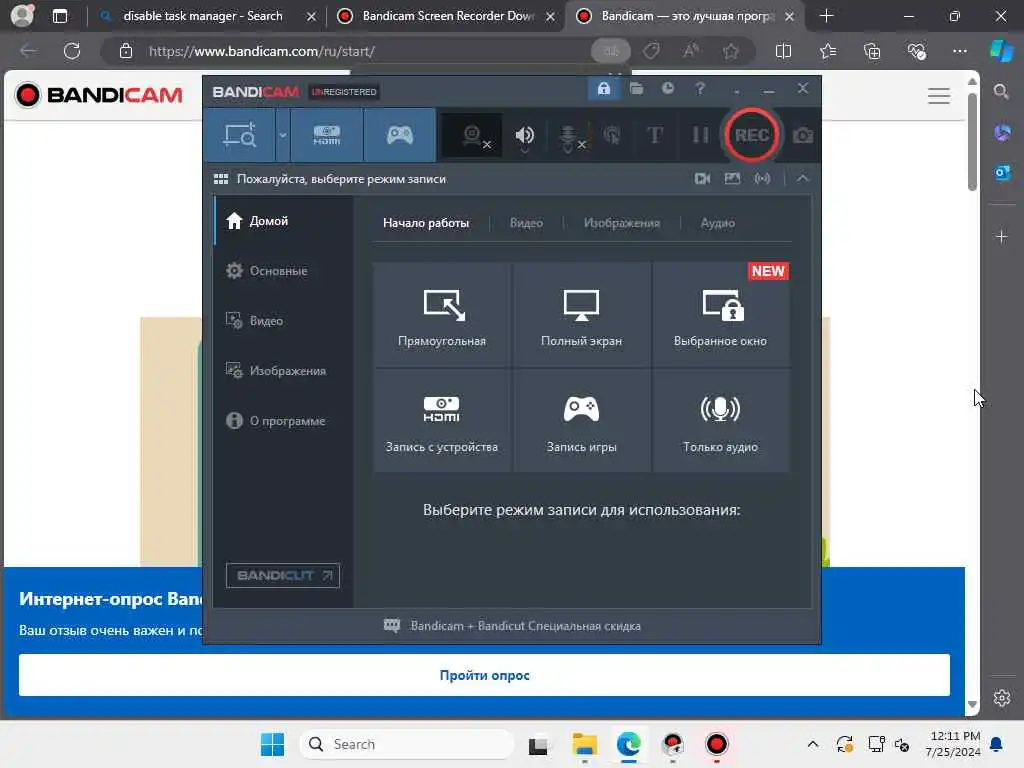Show hidden system tray icons chevron
This screenshot has height=768, width=1024.
point(812,744)
